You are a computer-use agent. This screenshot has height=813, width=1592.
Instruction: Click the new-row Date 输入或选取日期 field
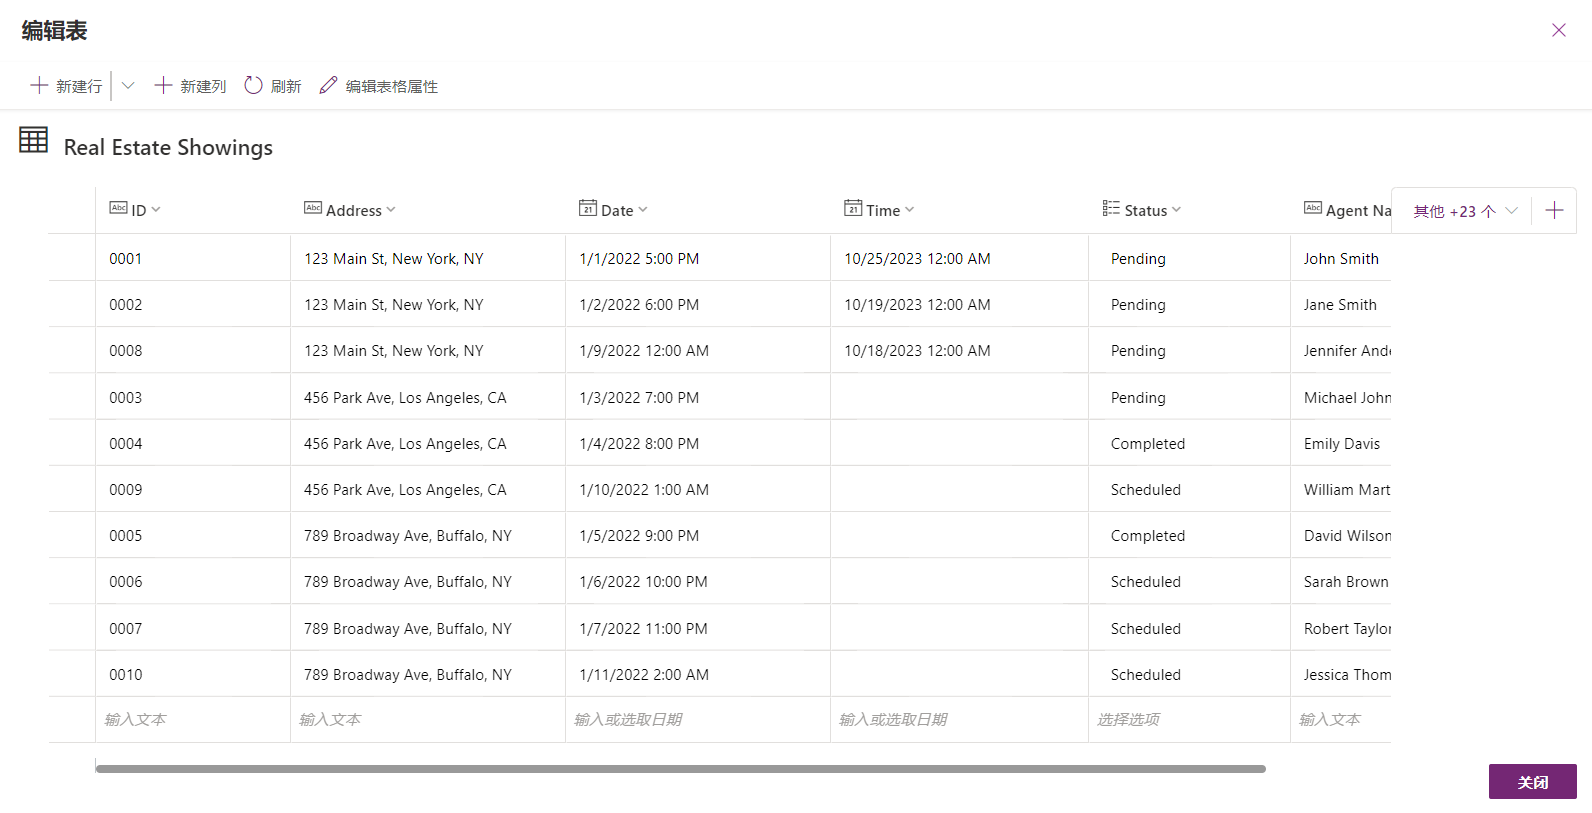(698, 720)
